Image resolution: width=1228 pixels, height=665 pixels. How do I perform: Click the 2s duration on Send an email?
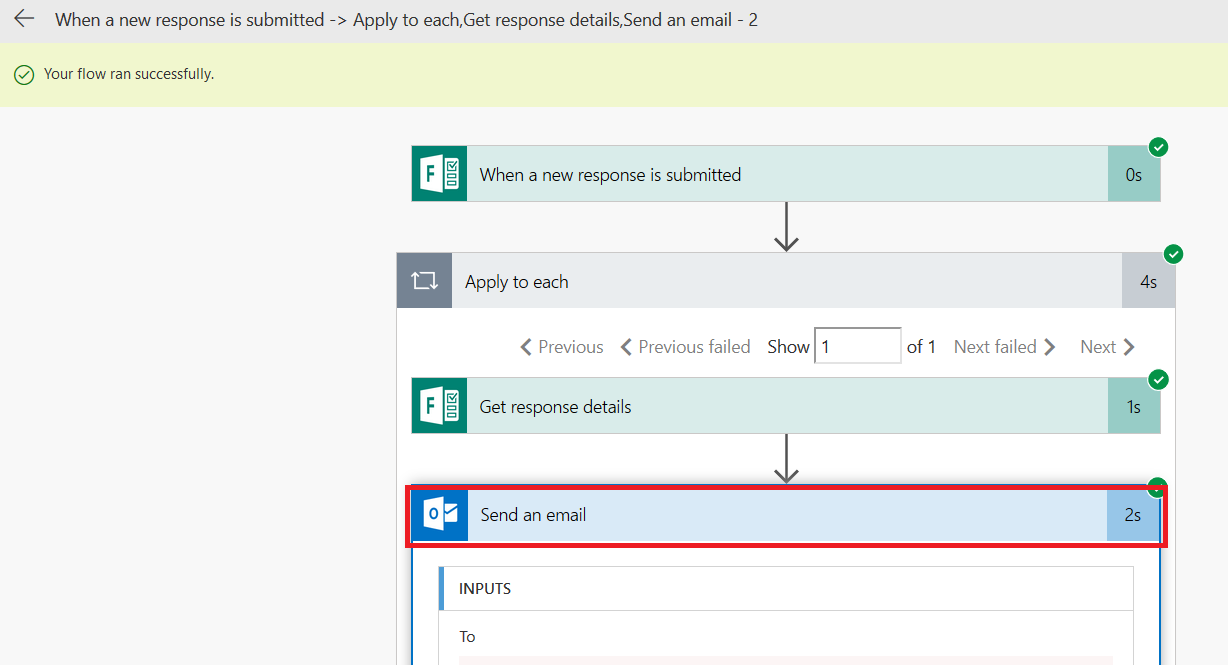coord(1132,515)
